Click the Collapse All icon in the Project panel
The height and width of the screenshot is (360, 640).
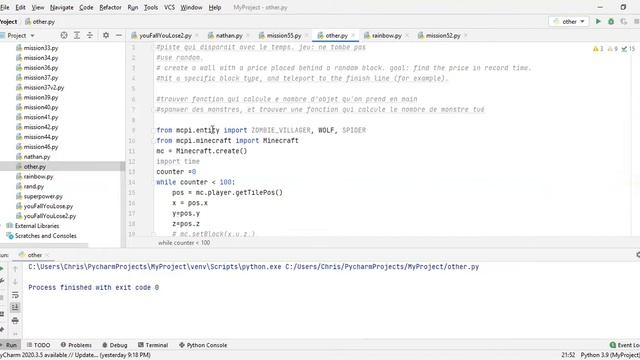(90, 36)
